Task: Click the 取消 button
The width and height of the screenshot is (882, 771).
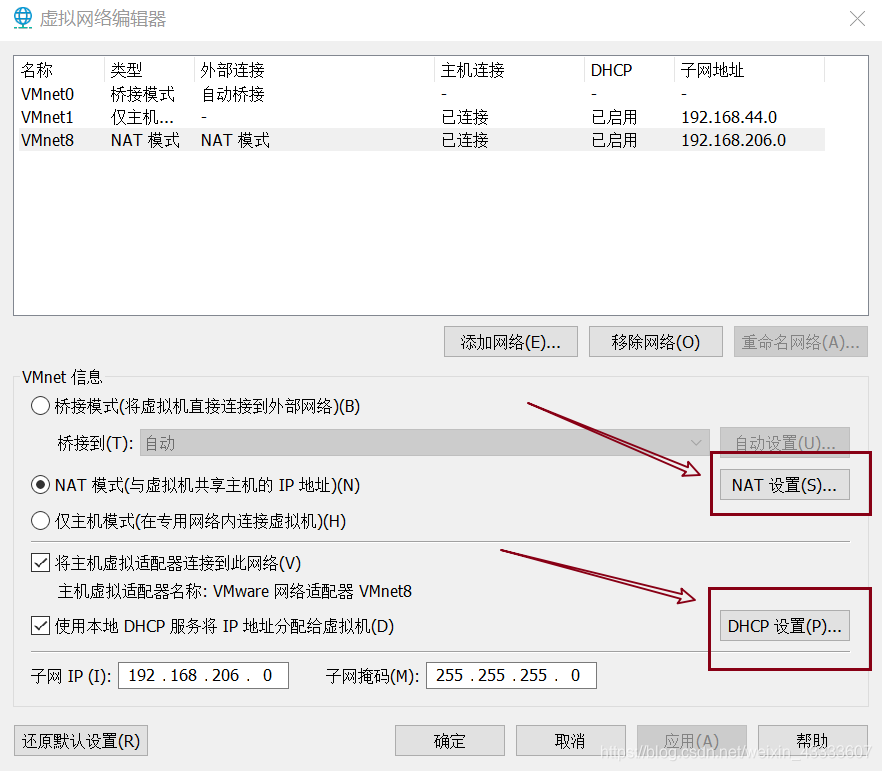Action: click(570, 741)
